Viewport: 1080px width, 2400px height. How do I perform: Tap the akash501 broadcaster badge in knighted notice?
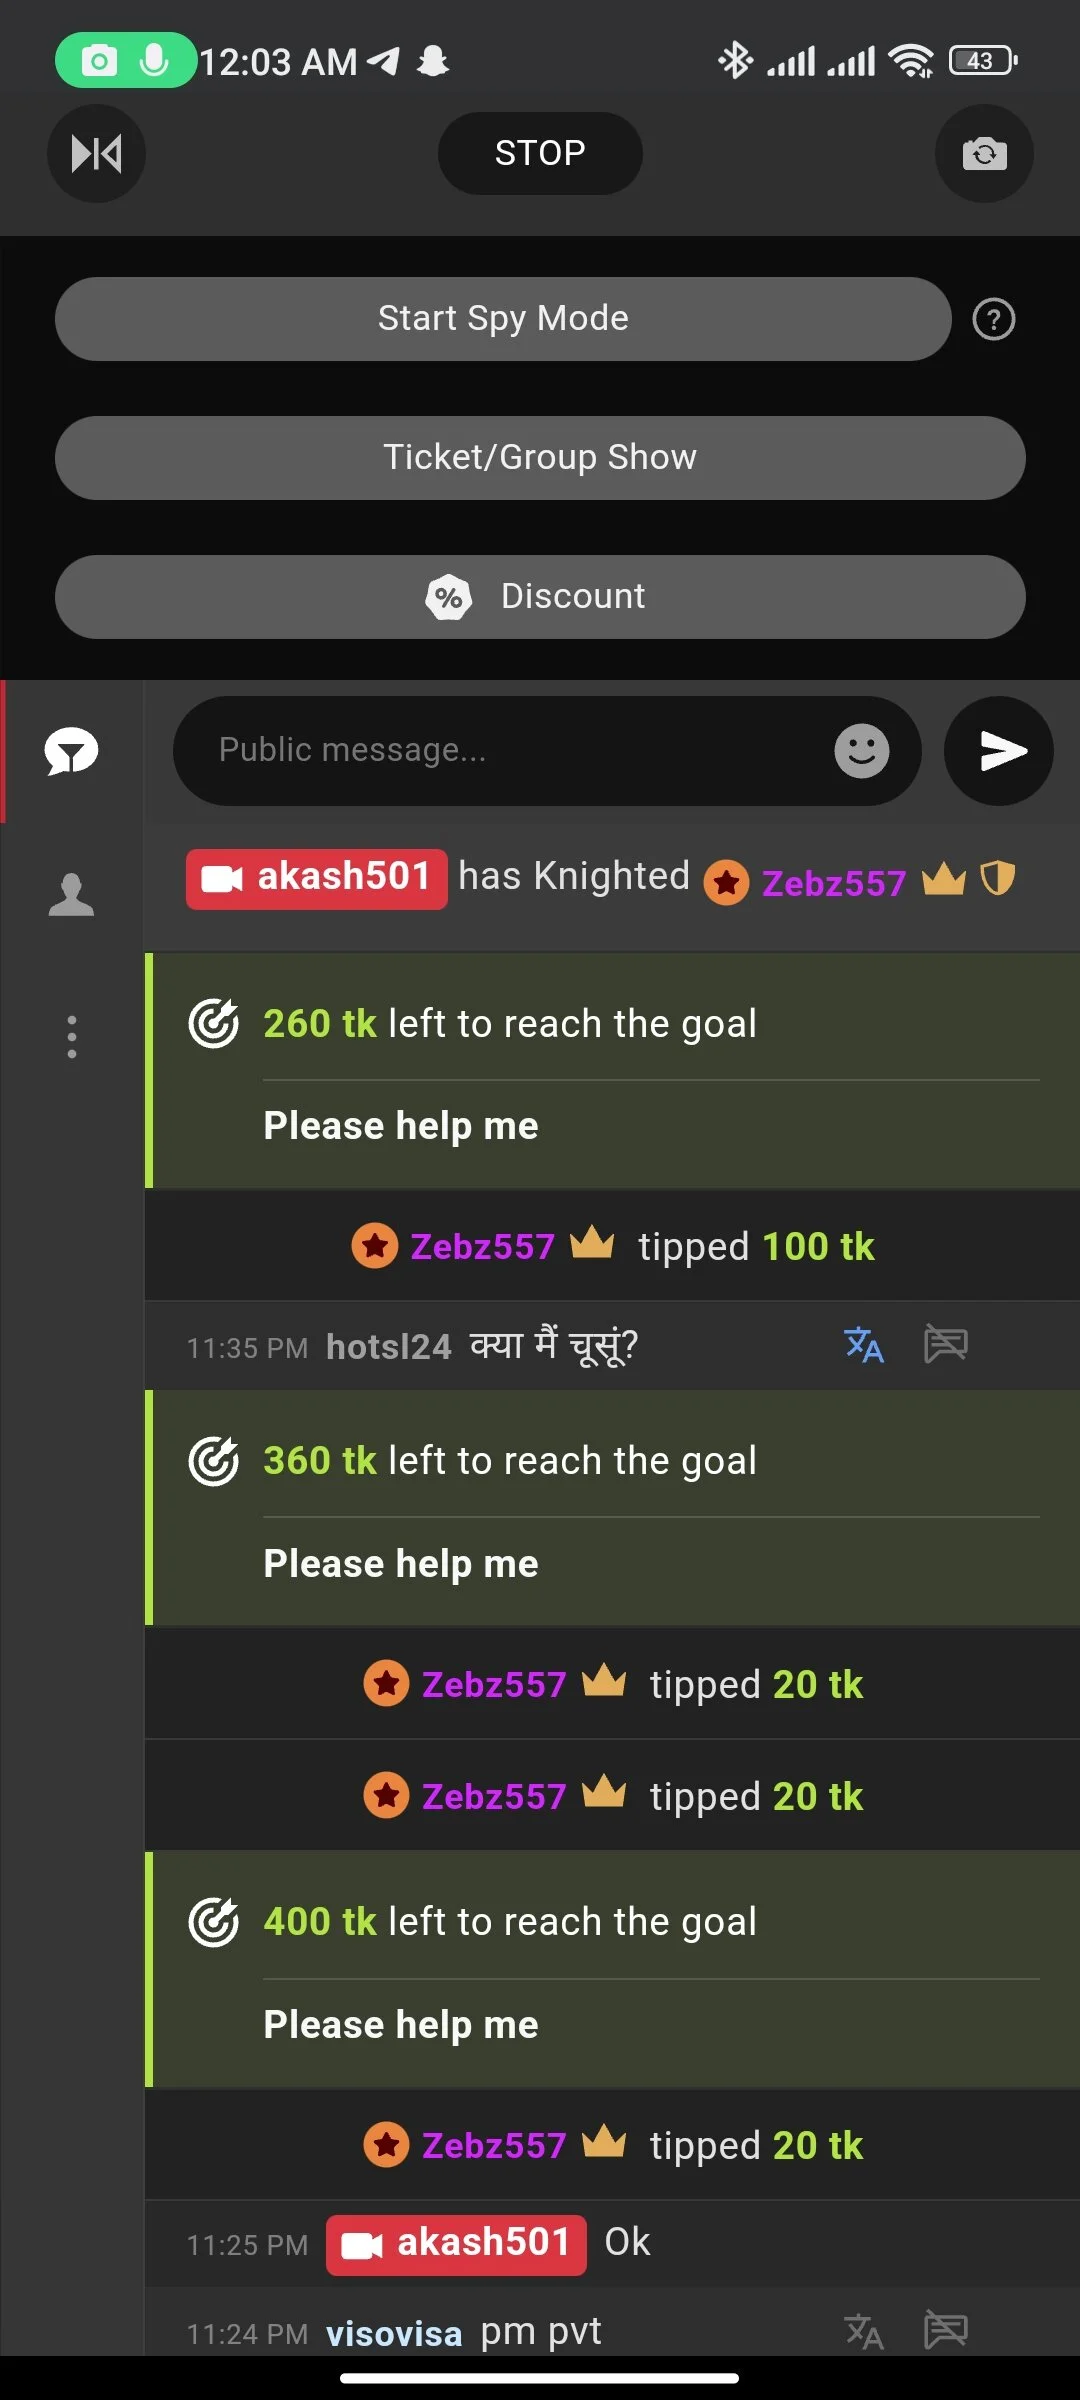(x=316, y=878)
